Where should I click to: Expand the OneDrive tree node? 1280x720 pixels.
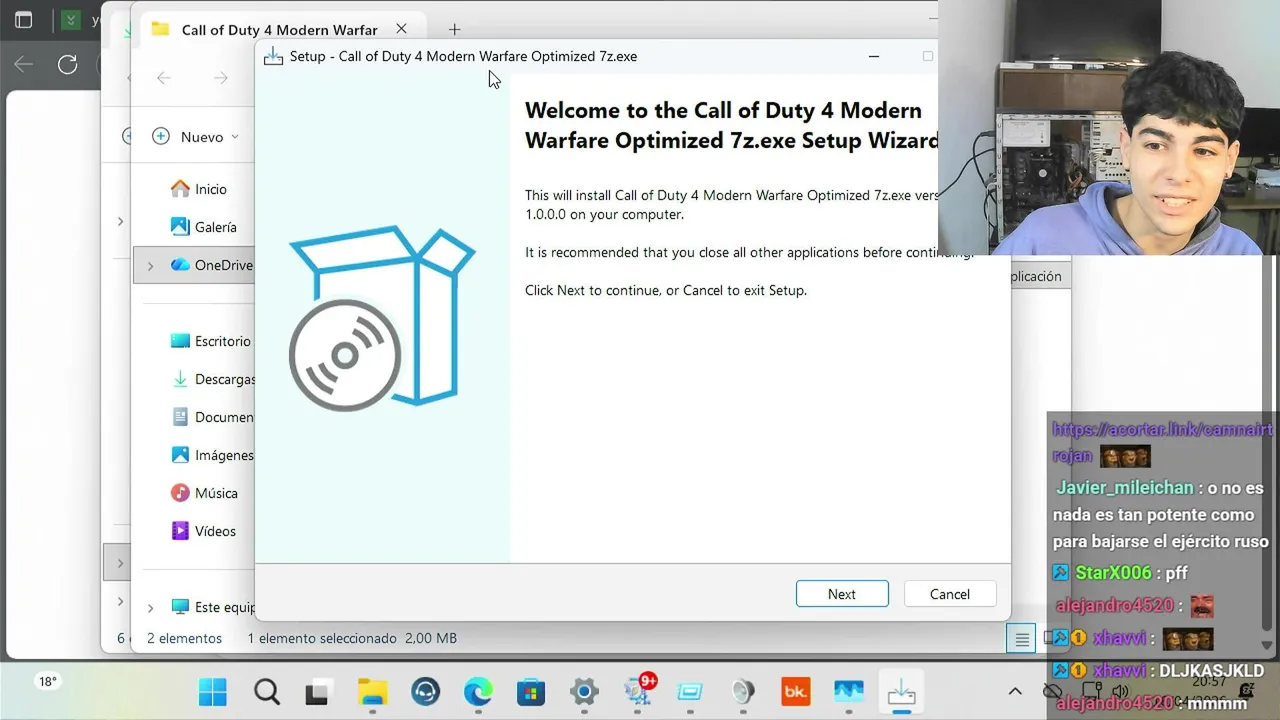[x=150, y=266]
